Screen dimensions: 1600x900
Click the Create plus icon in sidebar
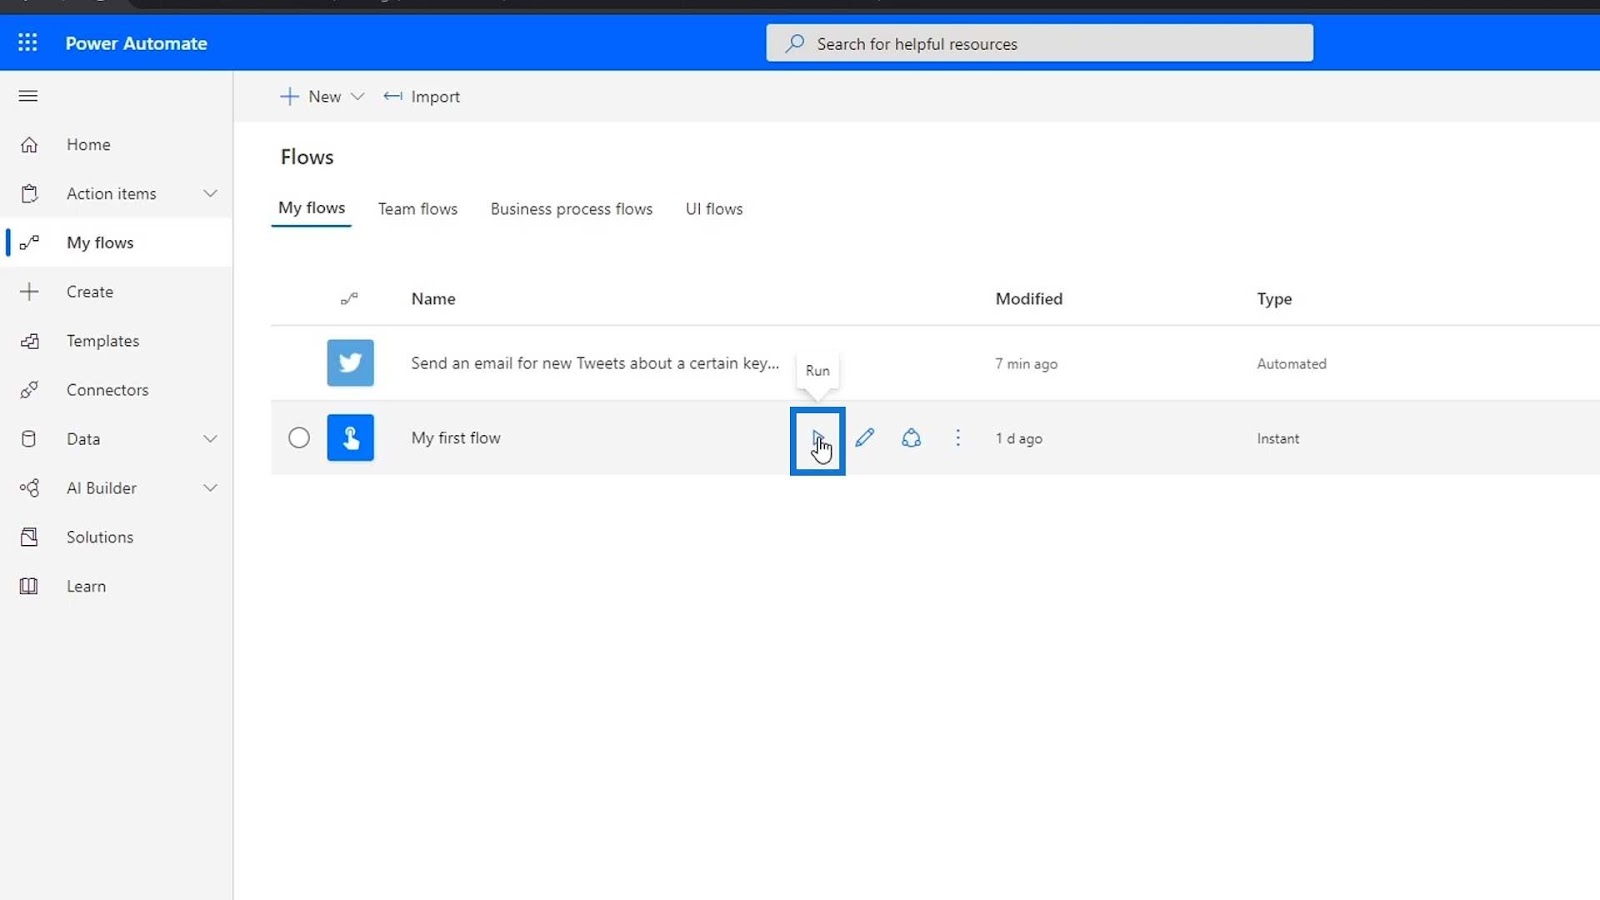tap(29, 292)
